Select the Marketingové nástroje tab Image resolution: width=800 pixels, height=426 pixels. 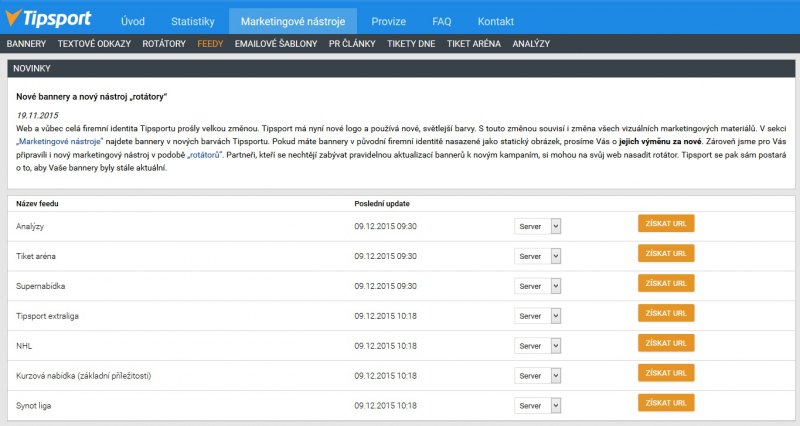[x=293, y=21]
